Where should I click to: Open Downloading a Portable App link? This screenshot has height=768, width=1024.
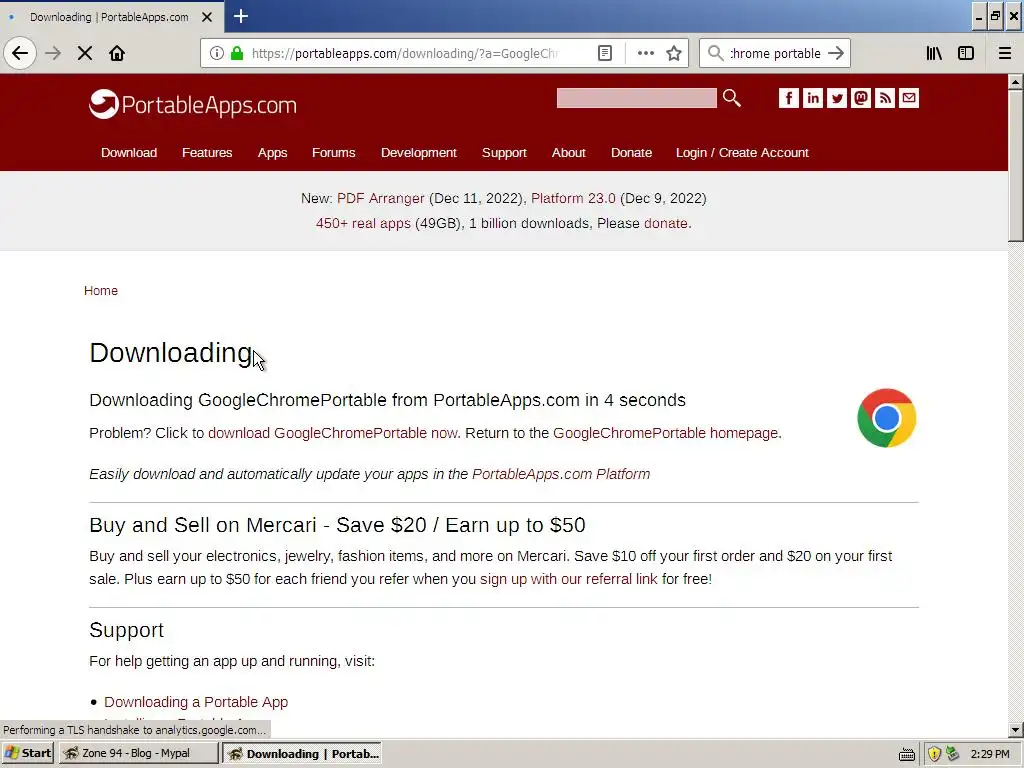click(196, 701)
